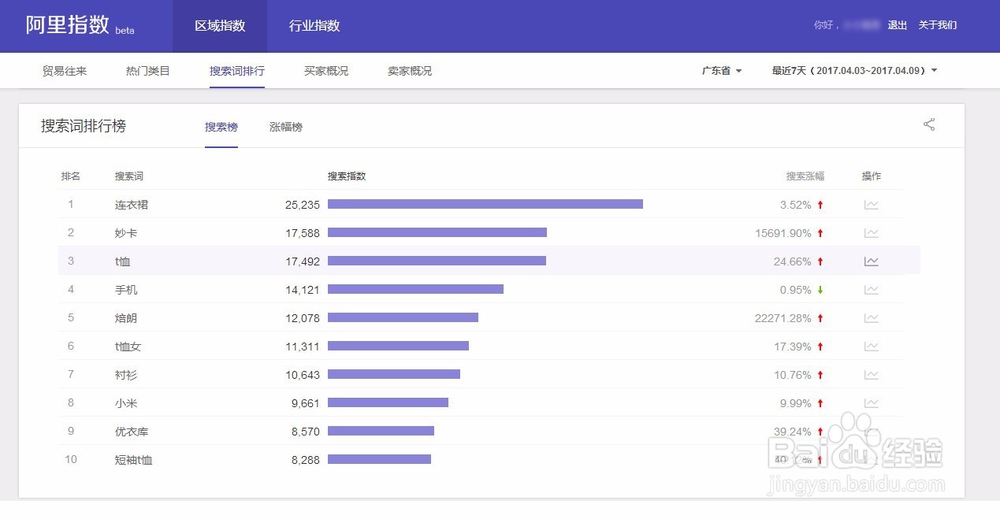Screen dimensions: 1000x519
Task: Click search term 短袖t恤
Action: point(133,460)
